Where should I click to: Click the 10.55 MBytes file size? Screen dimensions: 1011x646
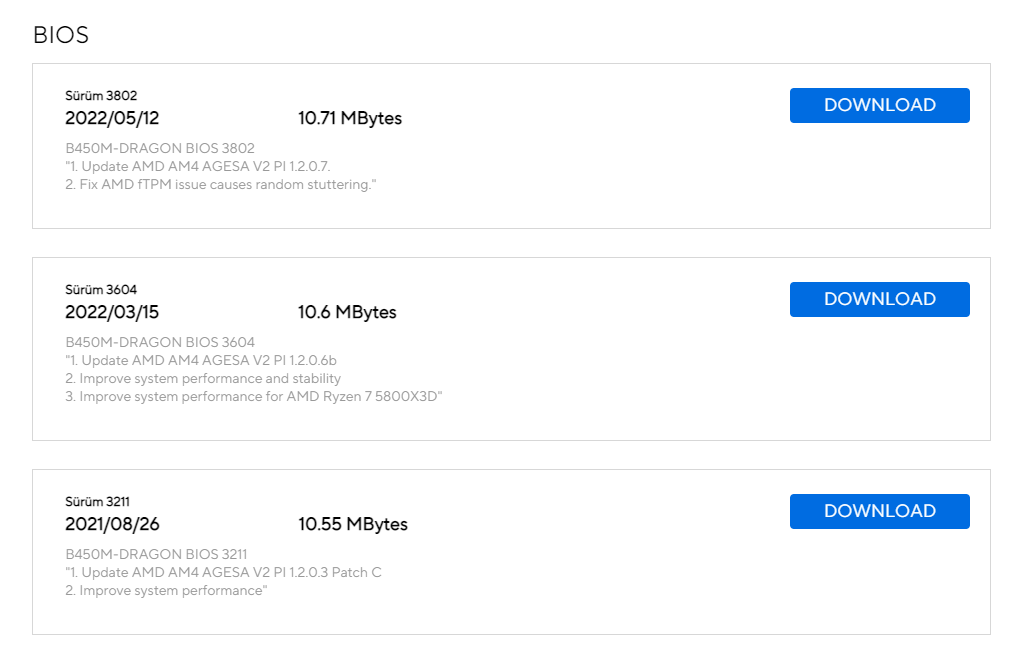click(x=353, y=524)
